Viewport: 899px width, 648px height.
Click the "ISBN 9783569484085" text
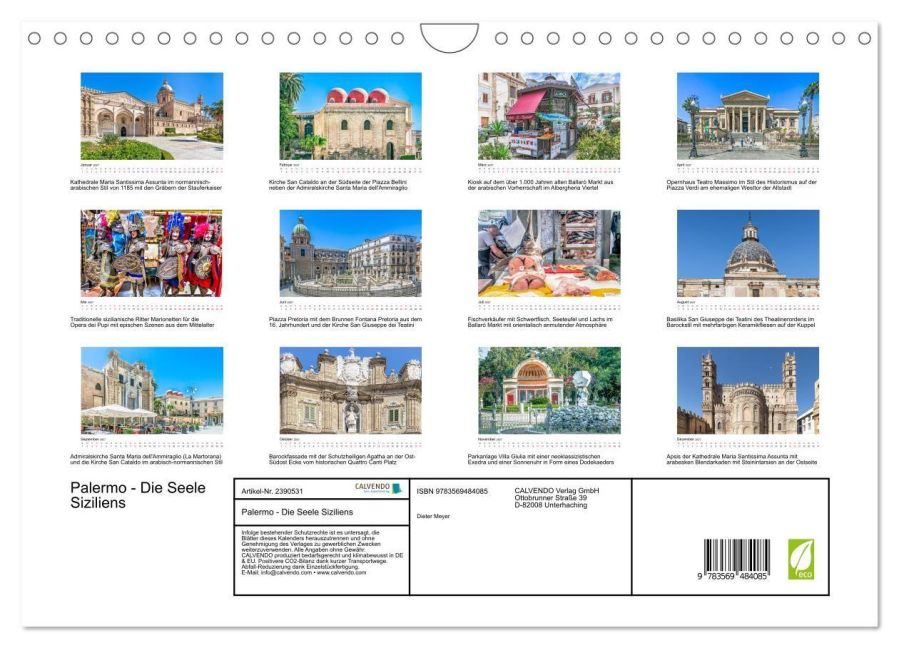(x=452, y=491)
